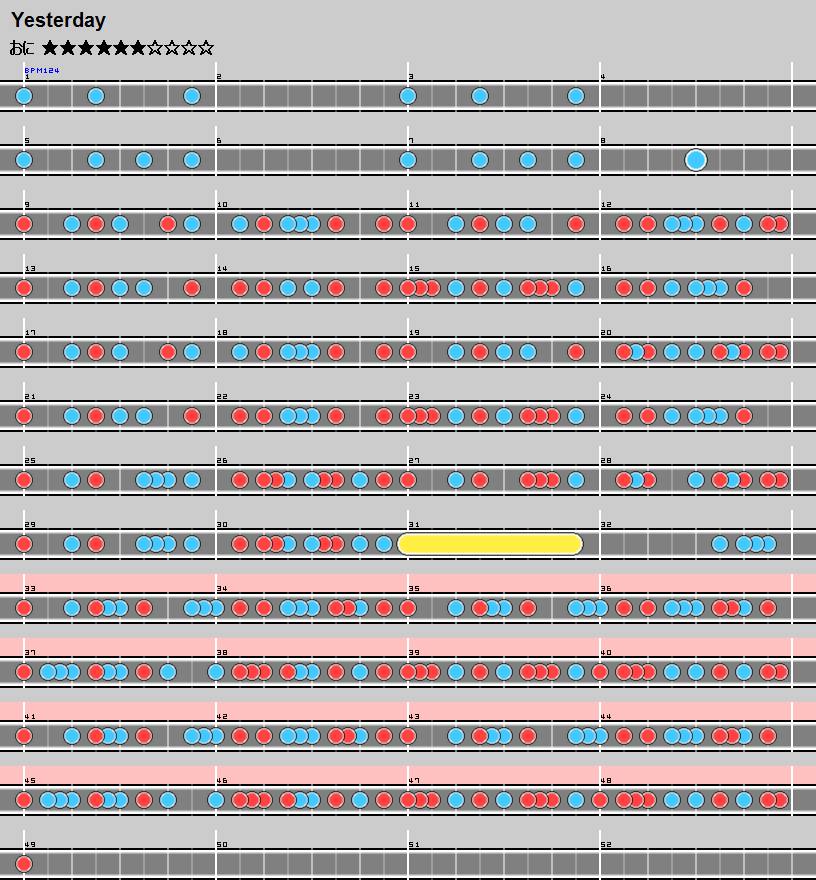Click the measure 16 number label
Image resolution: width=816 pixels, height=880 pixels.
coord(606,269)
